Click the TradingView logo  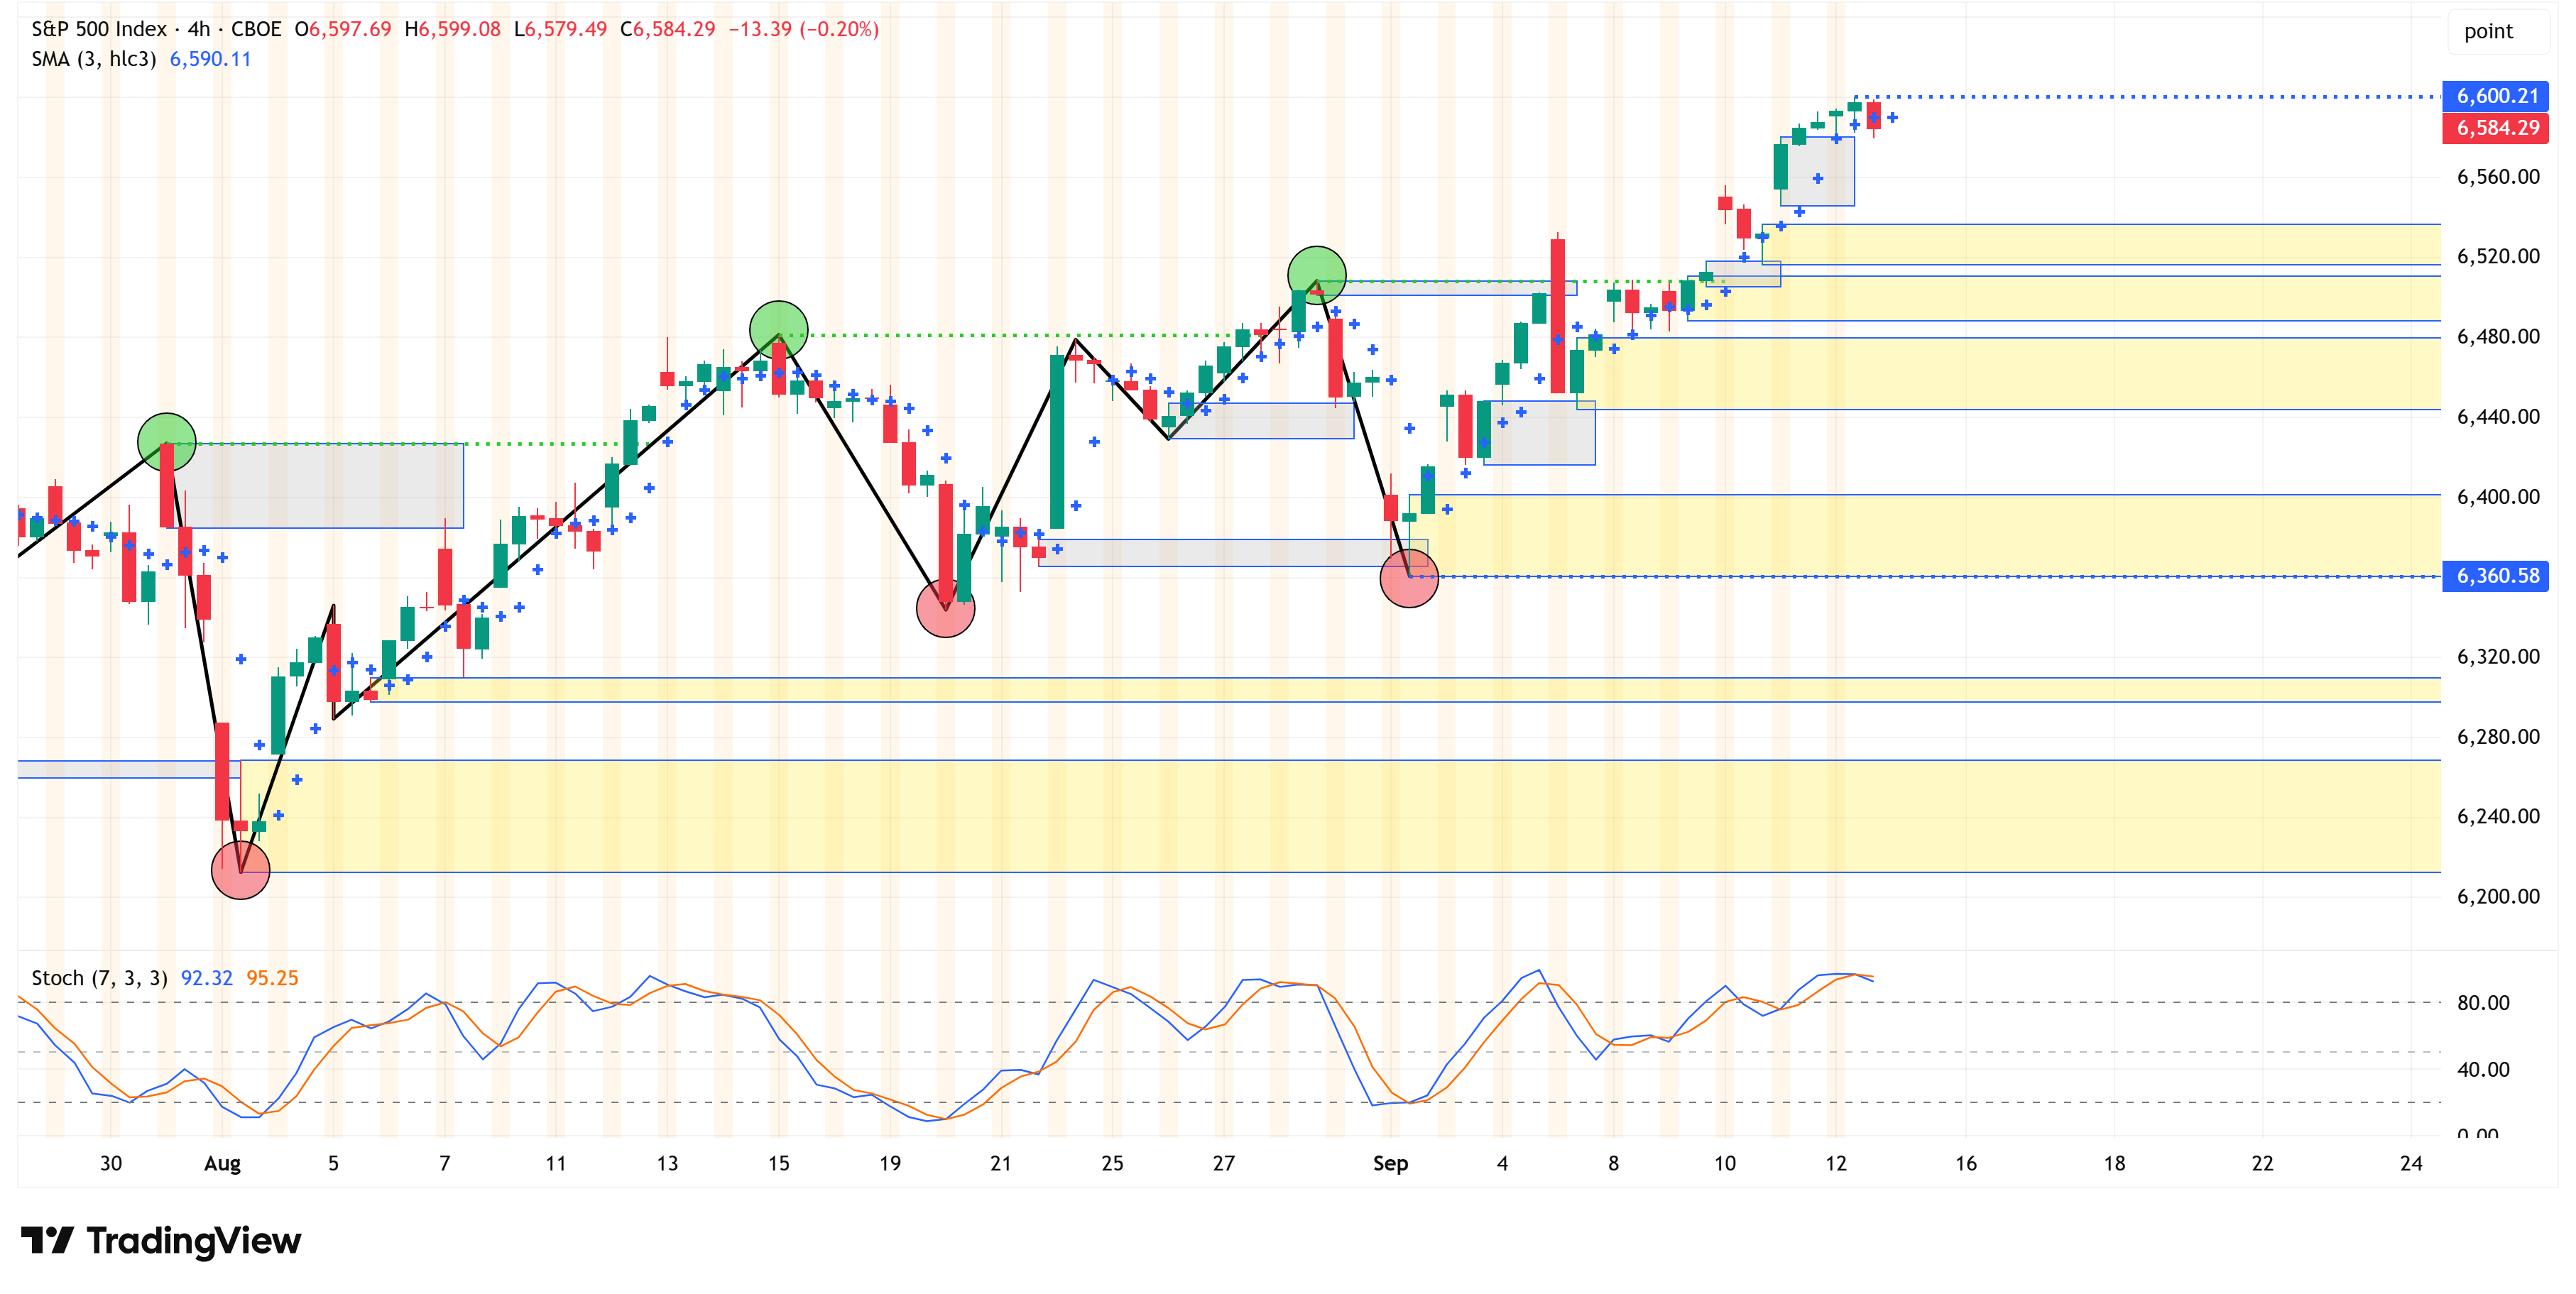point(160,1240)
